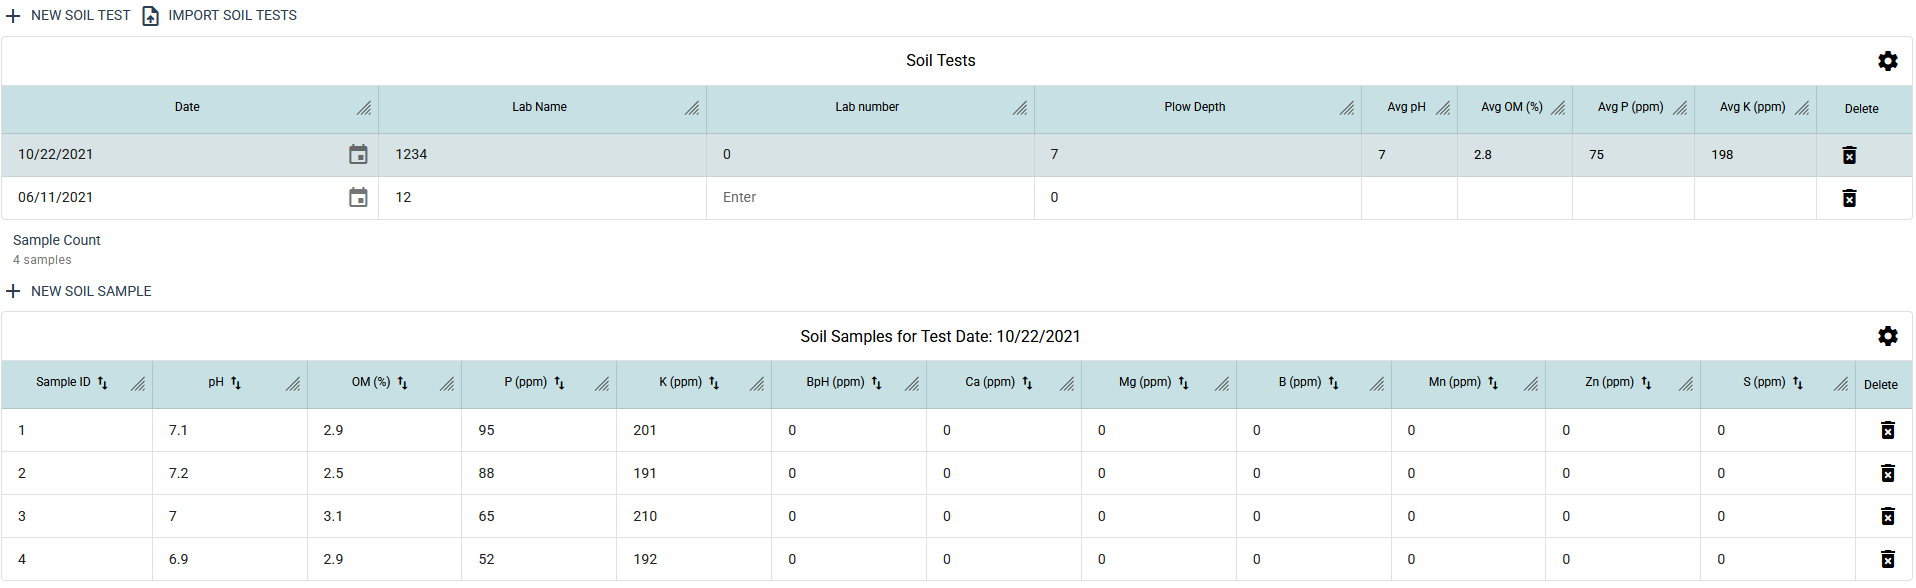This screenshot has width=1916, height=588.
Task: Delete soil sample with ID 1
Action: (x=1887, y=430)
